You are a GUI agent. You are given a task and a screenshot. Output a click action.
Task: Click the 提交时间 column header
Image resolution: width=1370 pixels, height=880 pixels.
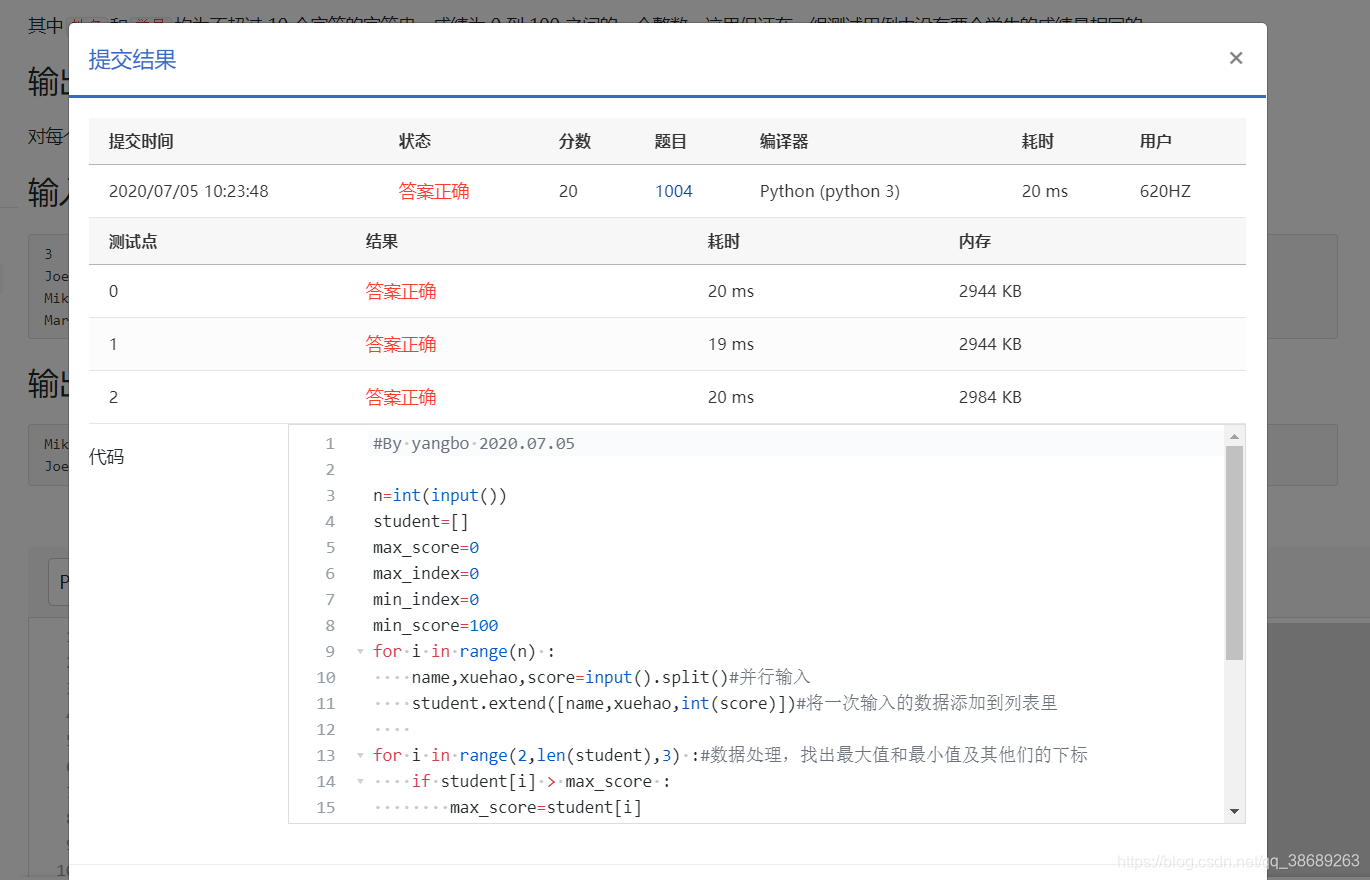point(139,141)
